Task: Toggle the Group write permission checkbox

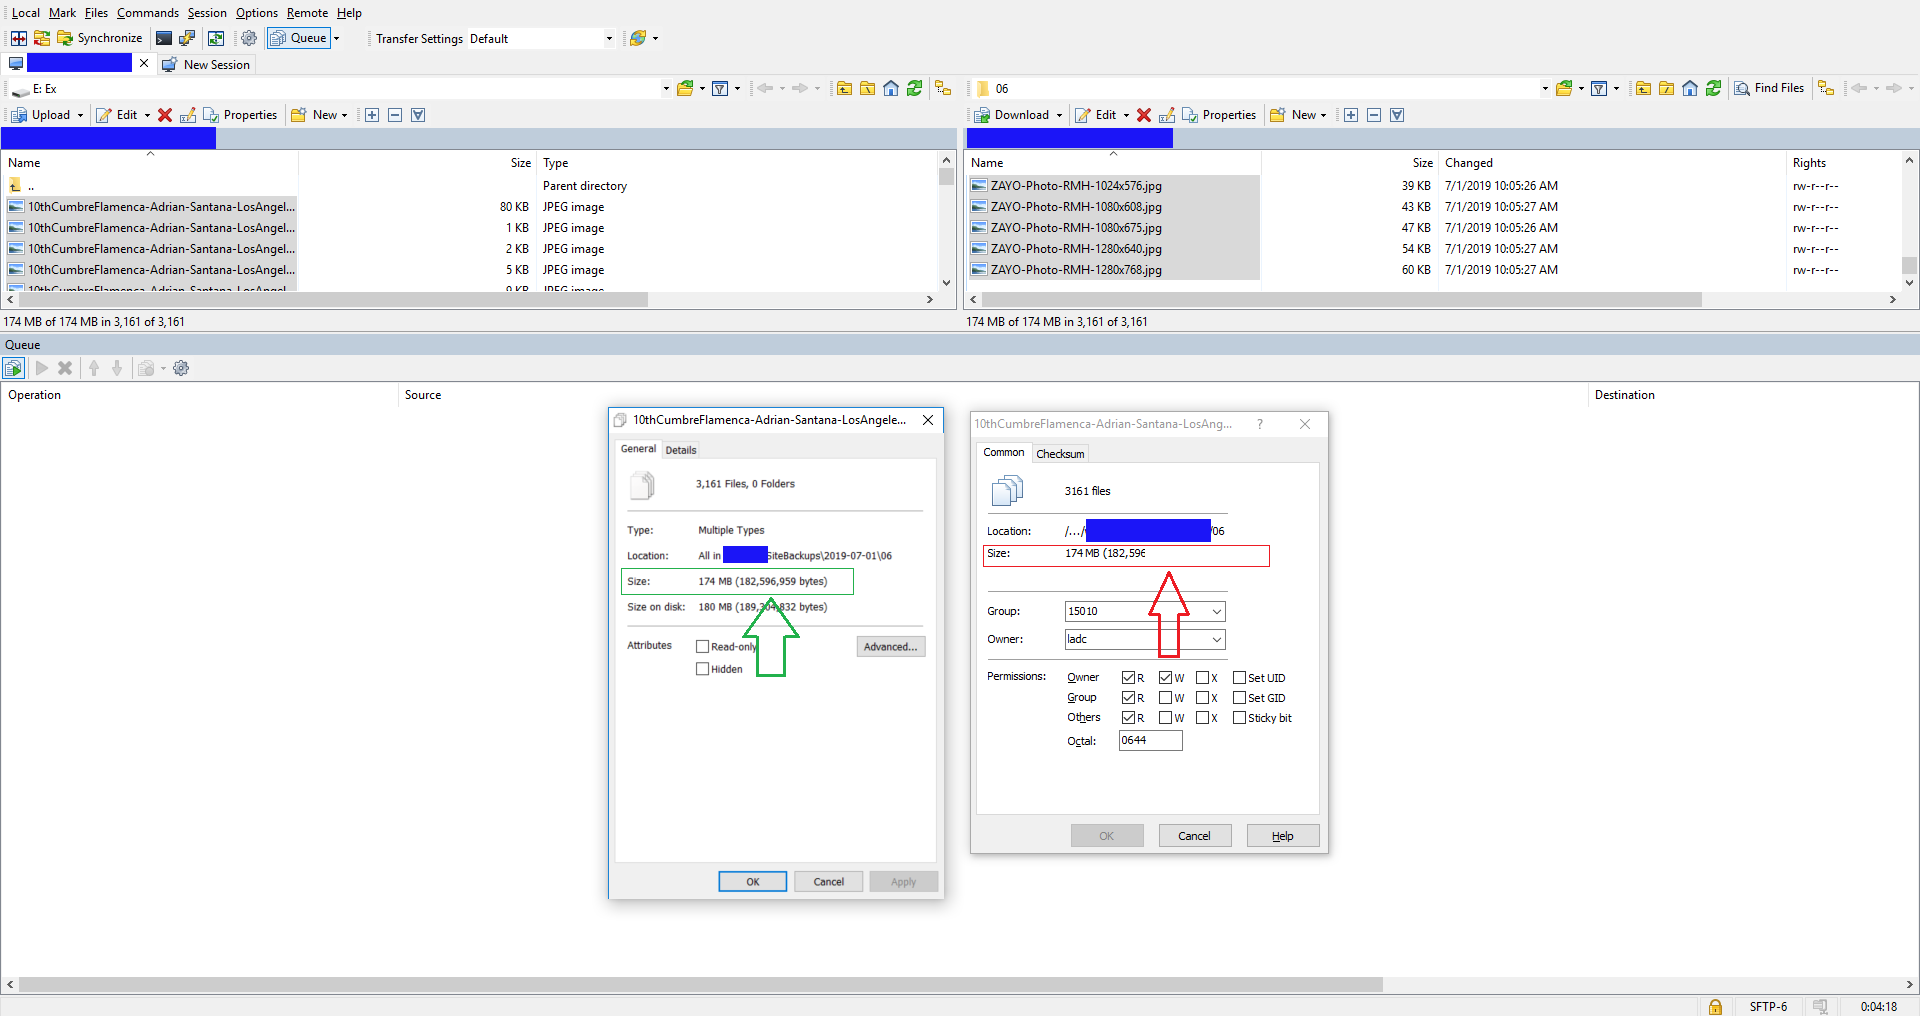Action: (x=1165, y=698)
